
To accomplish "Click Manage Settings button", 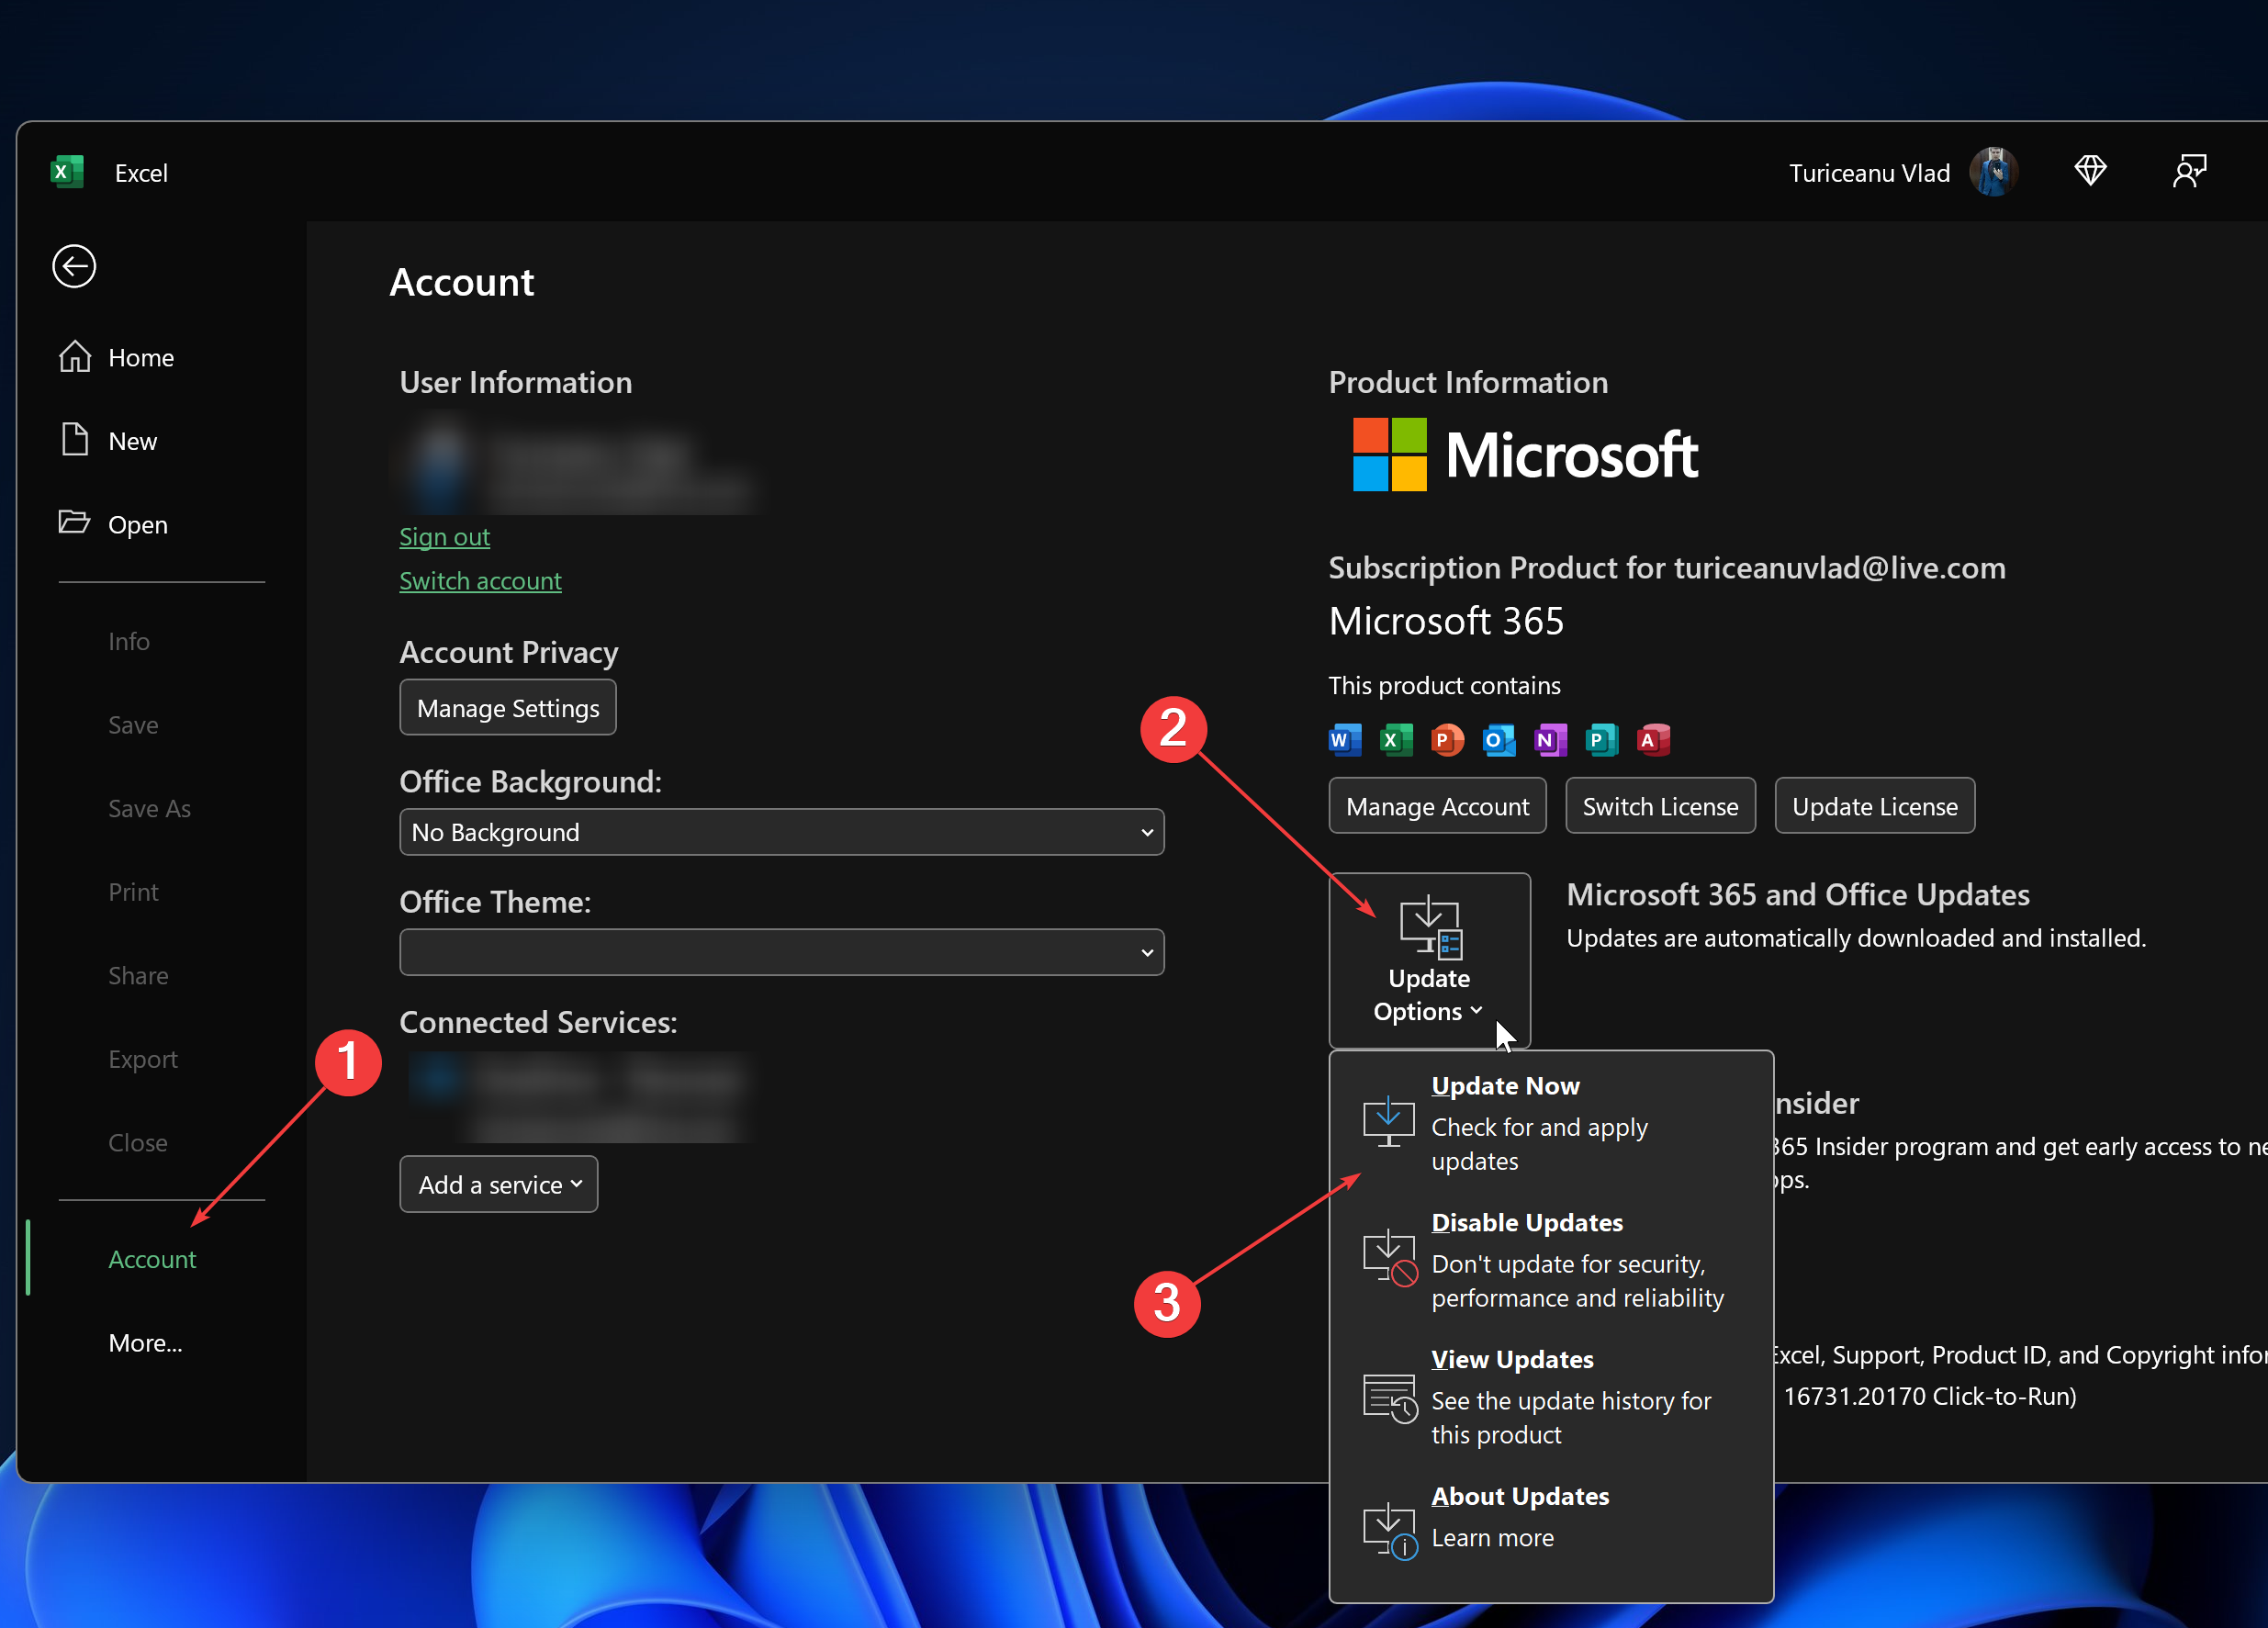I will 508,708.
